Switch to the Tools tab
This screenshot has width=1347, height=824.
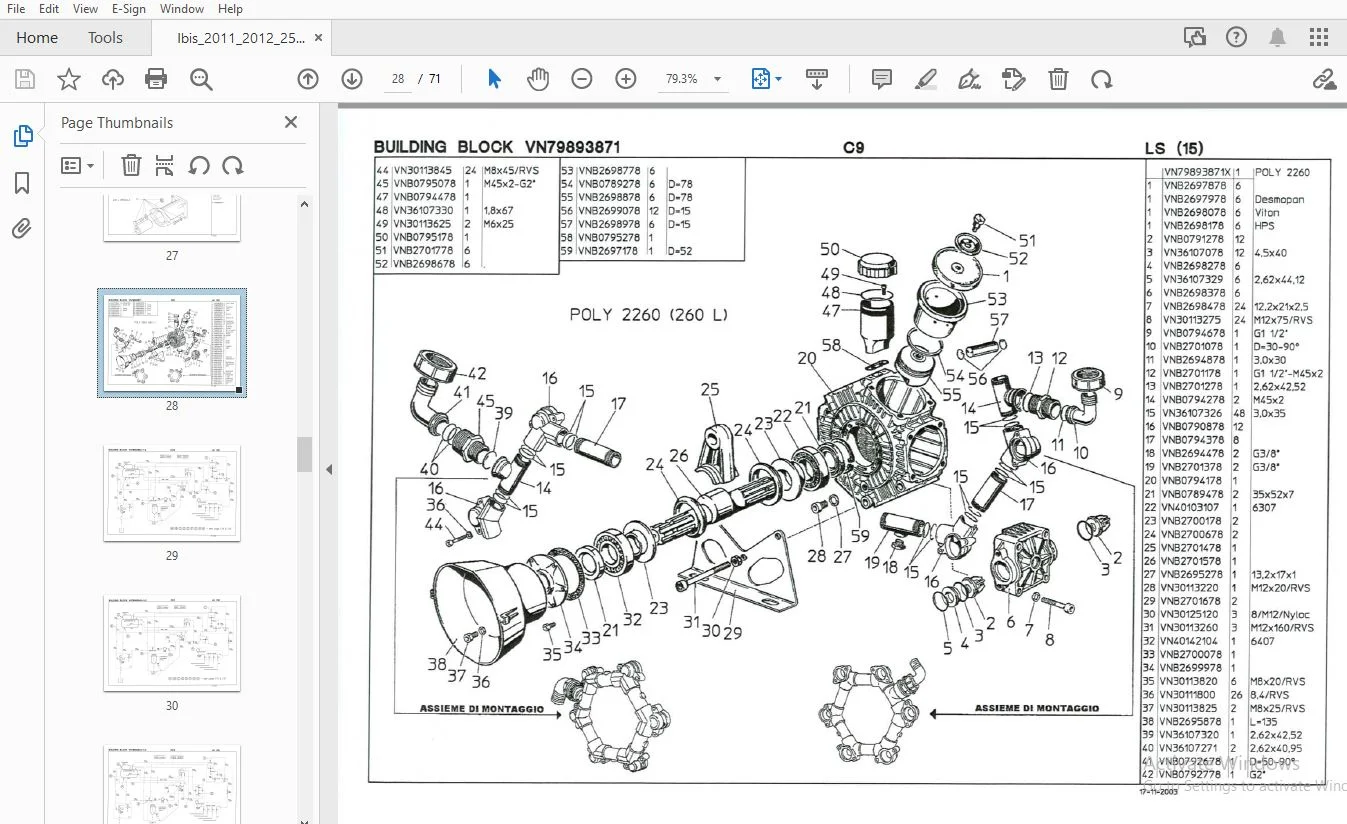pos(105,38)
